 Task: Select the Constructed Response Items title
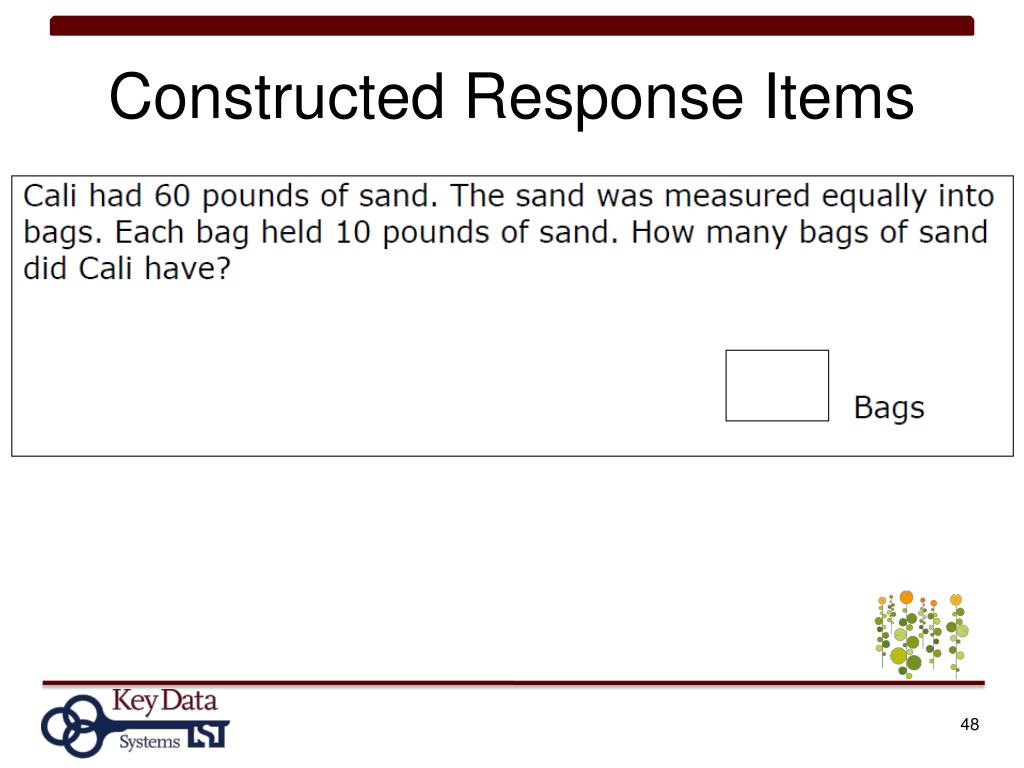(511, 97)
